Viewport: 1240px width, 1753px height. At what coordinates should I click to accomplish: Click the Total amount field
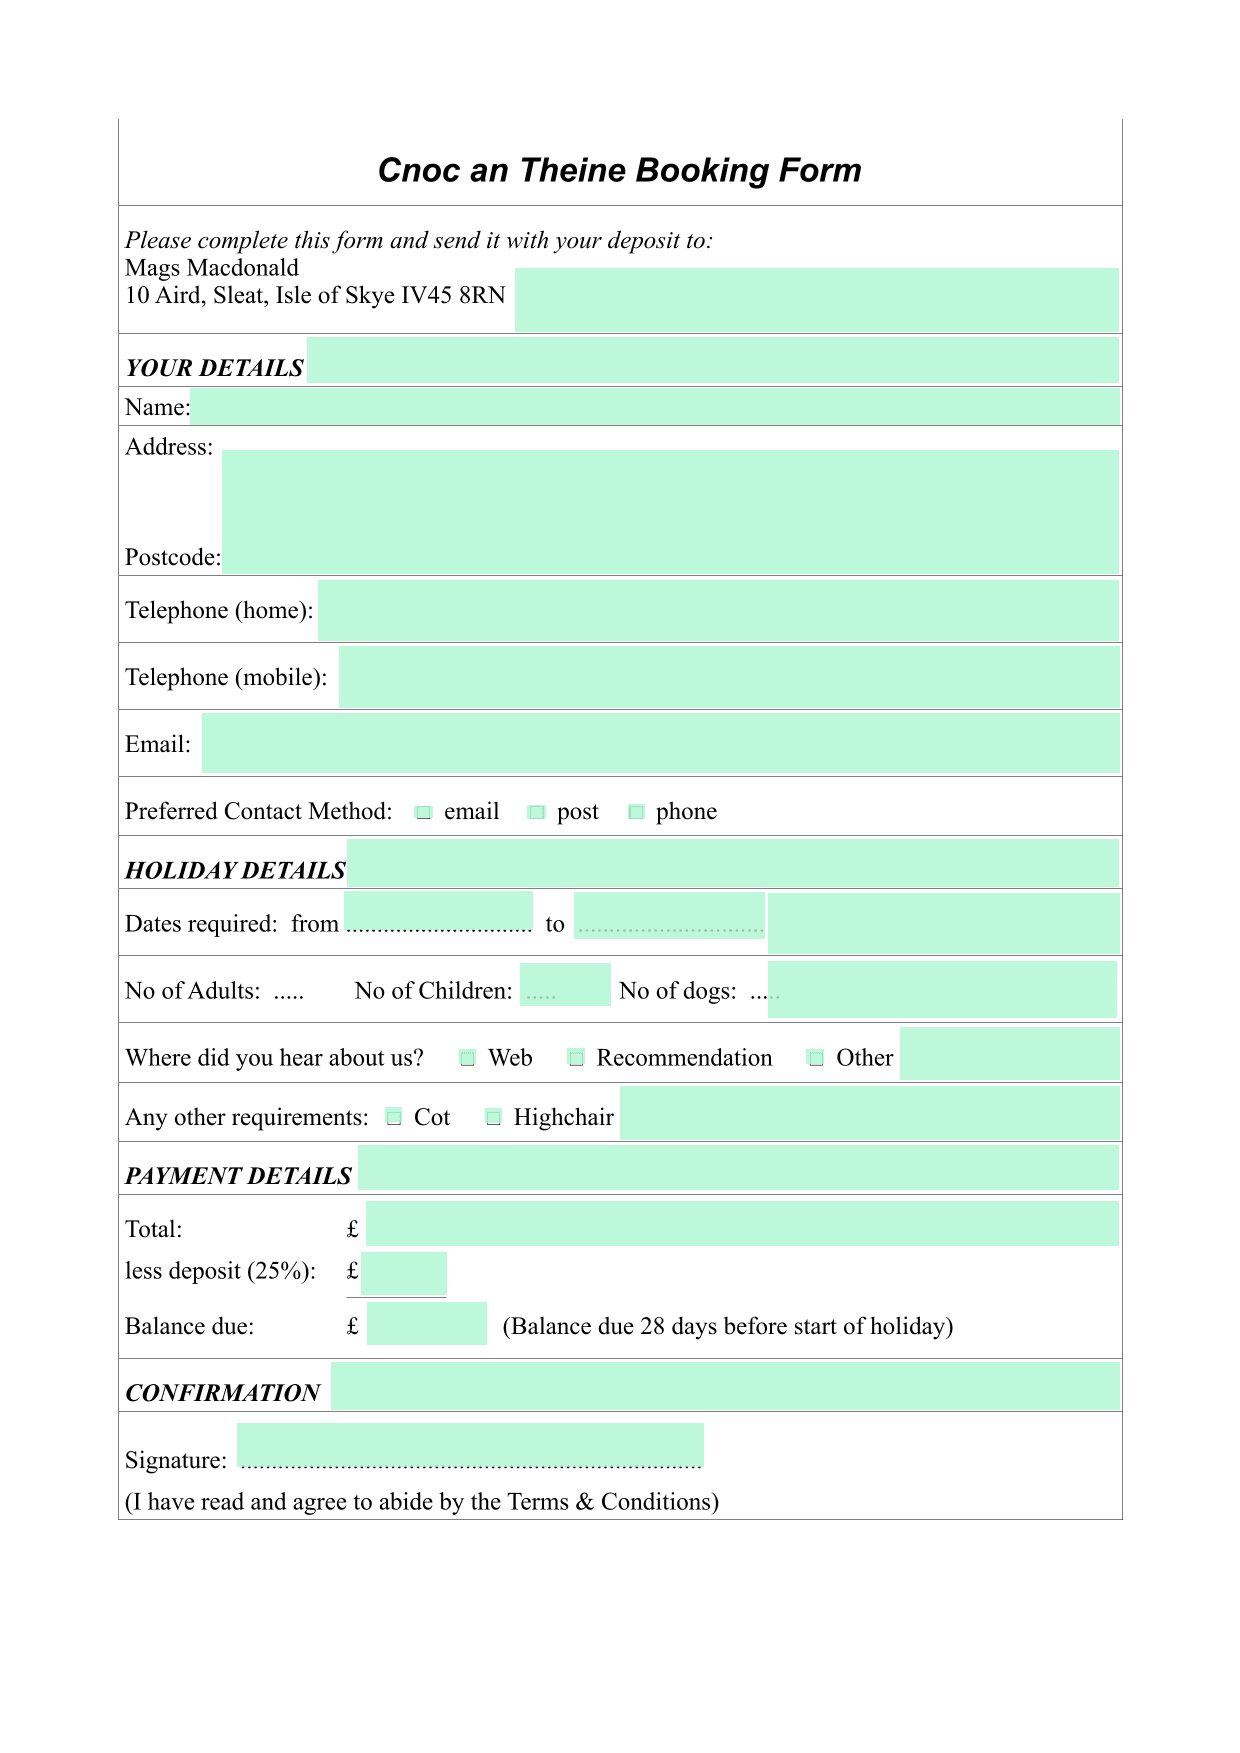(x=742, y=1224)
